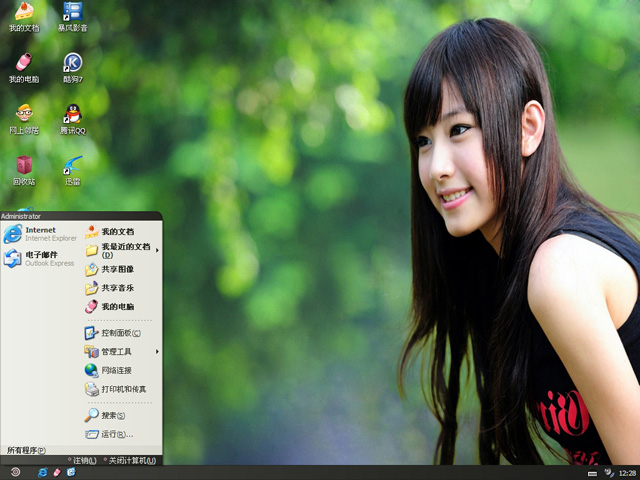This screenshot has height=480, width=640.
Task: Open 迅雷 download manager desktop icon
Action: click(x=72, y=167)
